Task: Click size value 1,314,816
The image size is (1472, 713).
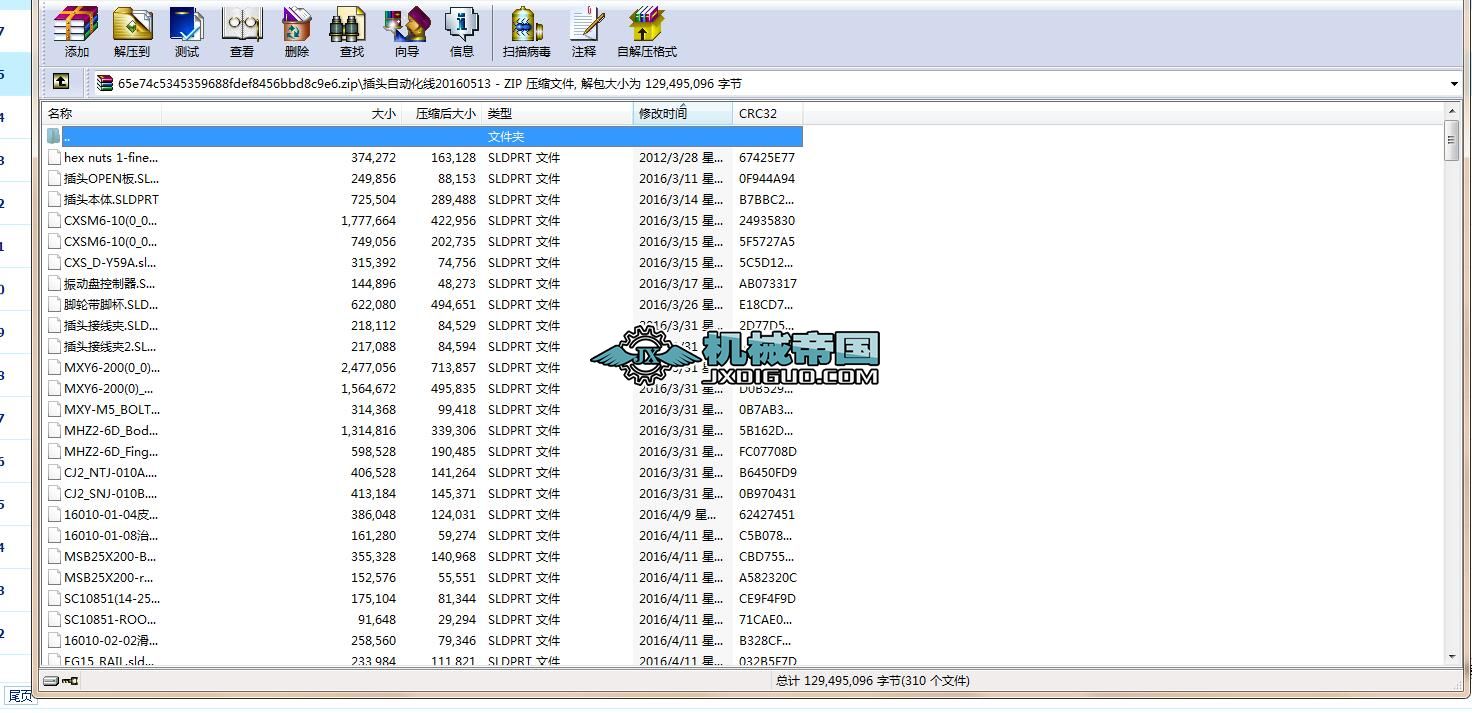Action: [368, 430]
